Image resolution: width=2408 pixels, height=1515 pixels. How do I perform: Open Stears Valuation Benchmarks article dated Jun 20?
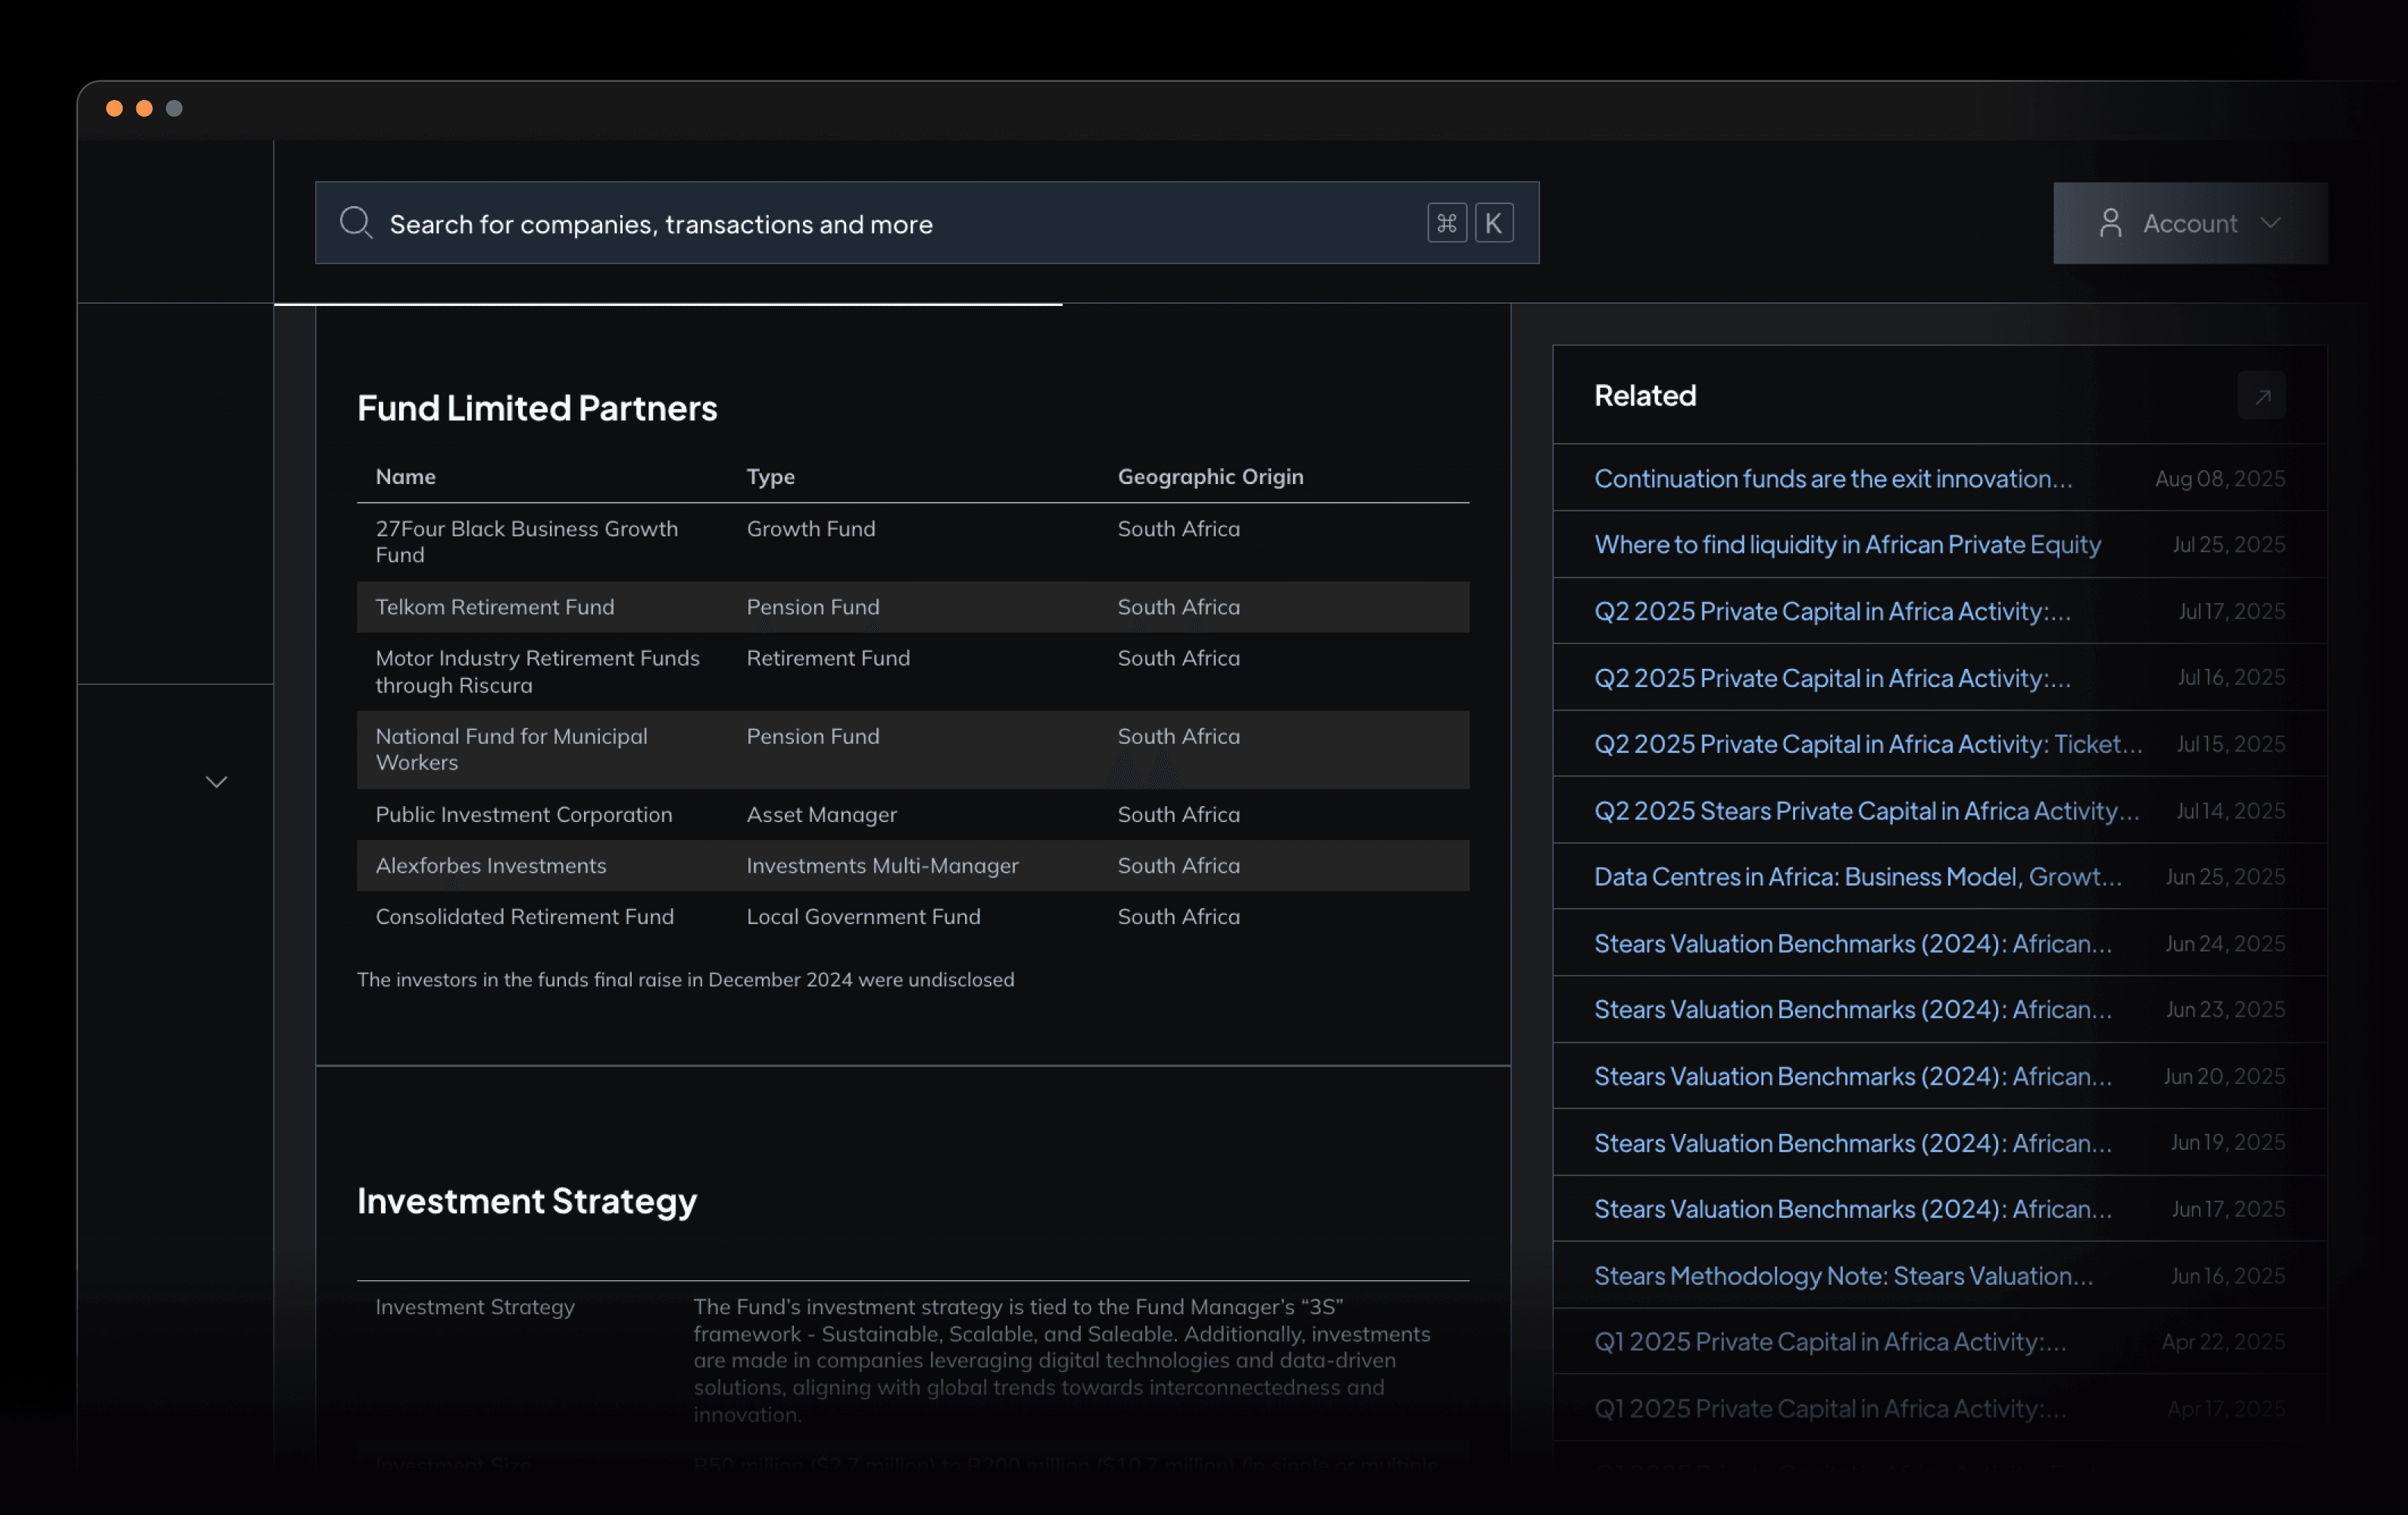click(x=1853, y=1077)
